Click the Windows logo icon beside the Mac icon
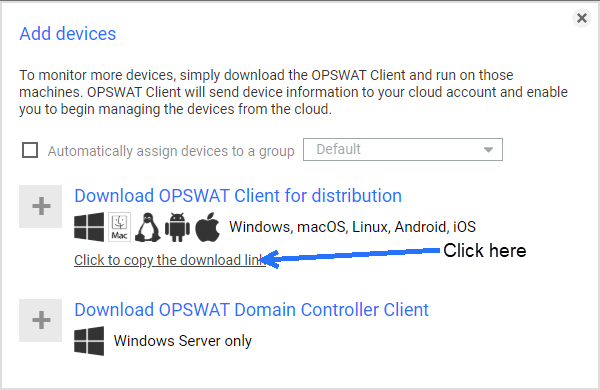The width and height of the screenshot is (600, 390). pyautogui.click(x=89, y=227)
